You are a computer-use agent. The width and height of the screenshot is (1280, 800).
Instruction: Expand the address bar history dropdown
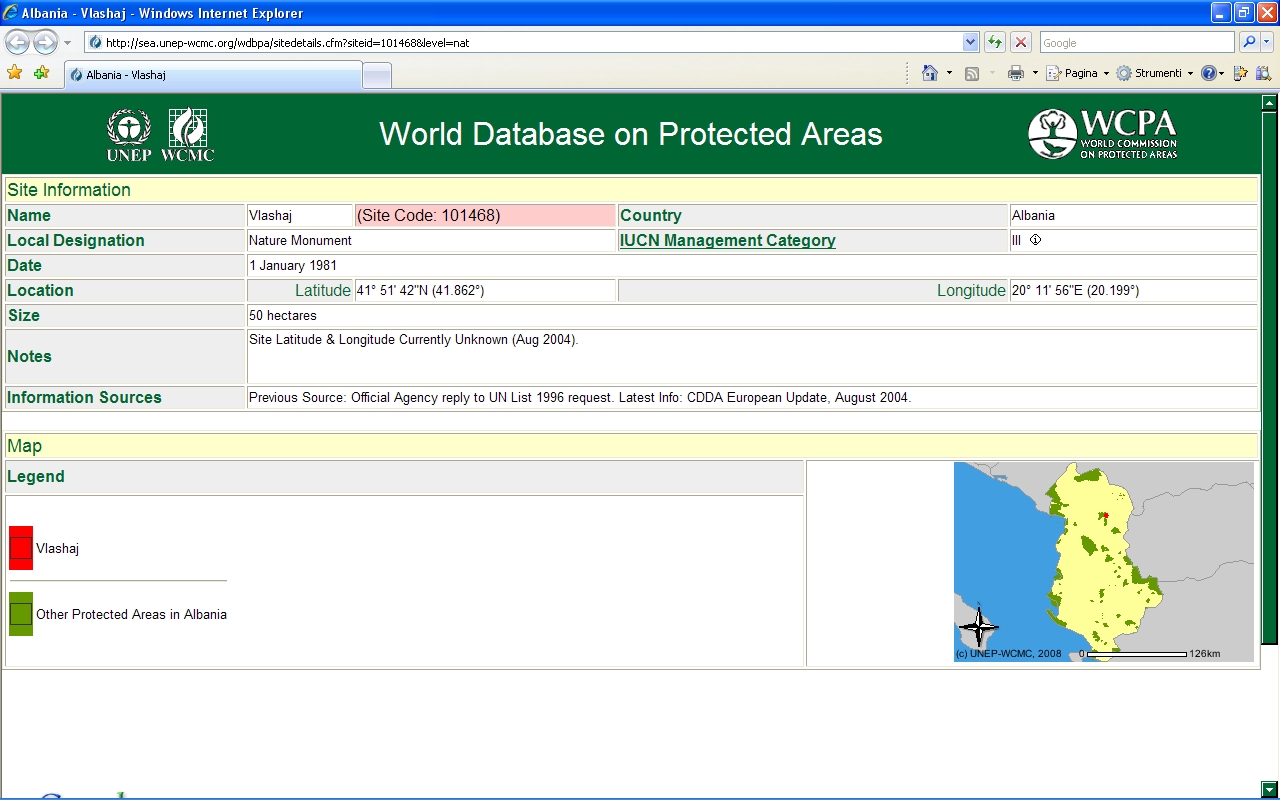(x=970, y=42)
